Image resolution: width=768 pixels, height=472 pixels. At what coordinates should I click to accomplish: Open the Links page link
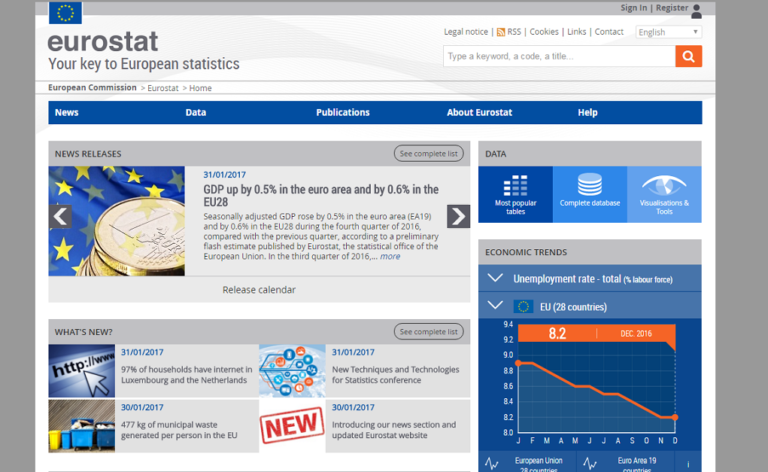(576, 32)
